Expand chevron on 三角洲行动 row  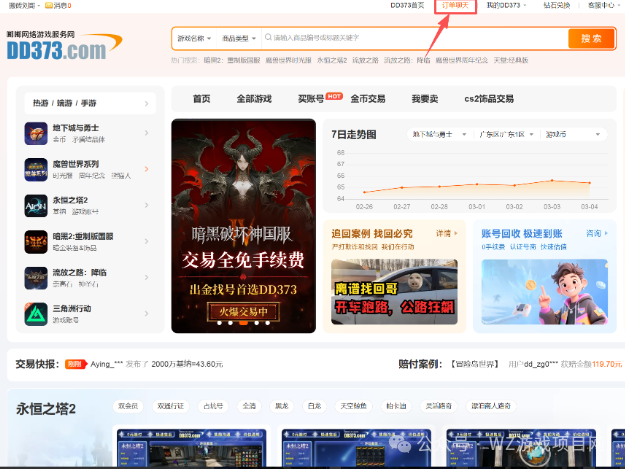(x=146, y=314)
